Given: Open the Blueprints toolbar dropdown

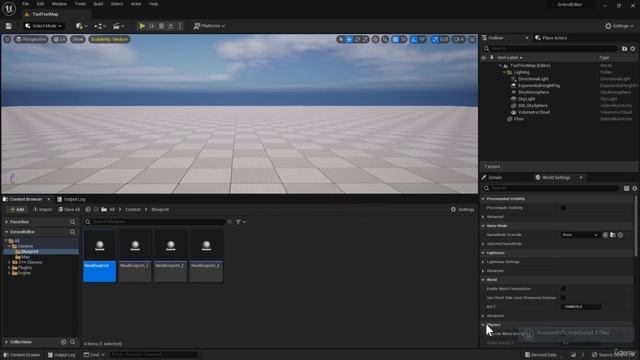Looking at the screenshot, I should pos(100,26).
